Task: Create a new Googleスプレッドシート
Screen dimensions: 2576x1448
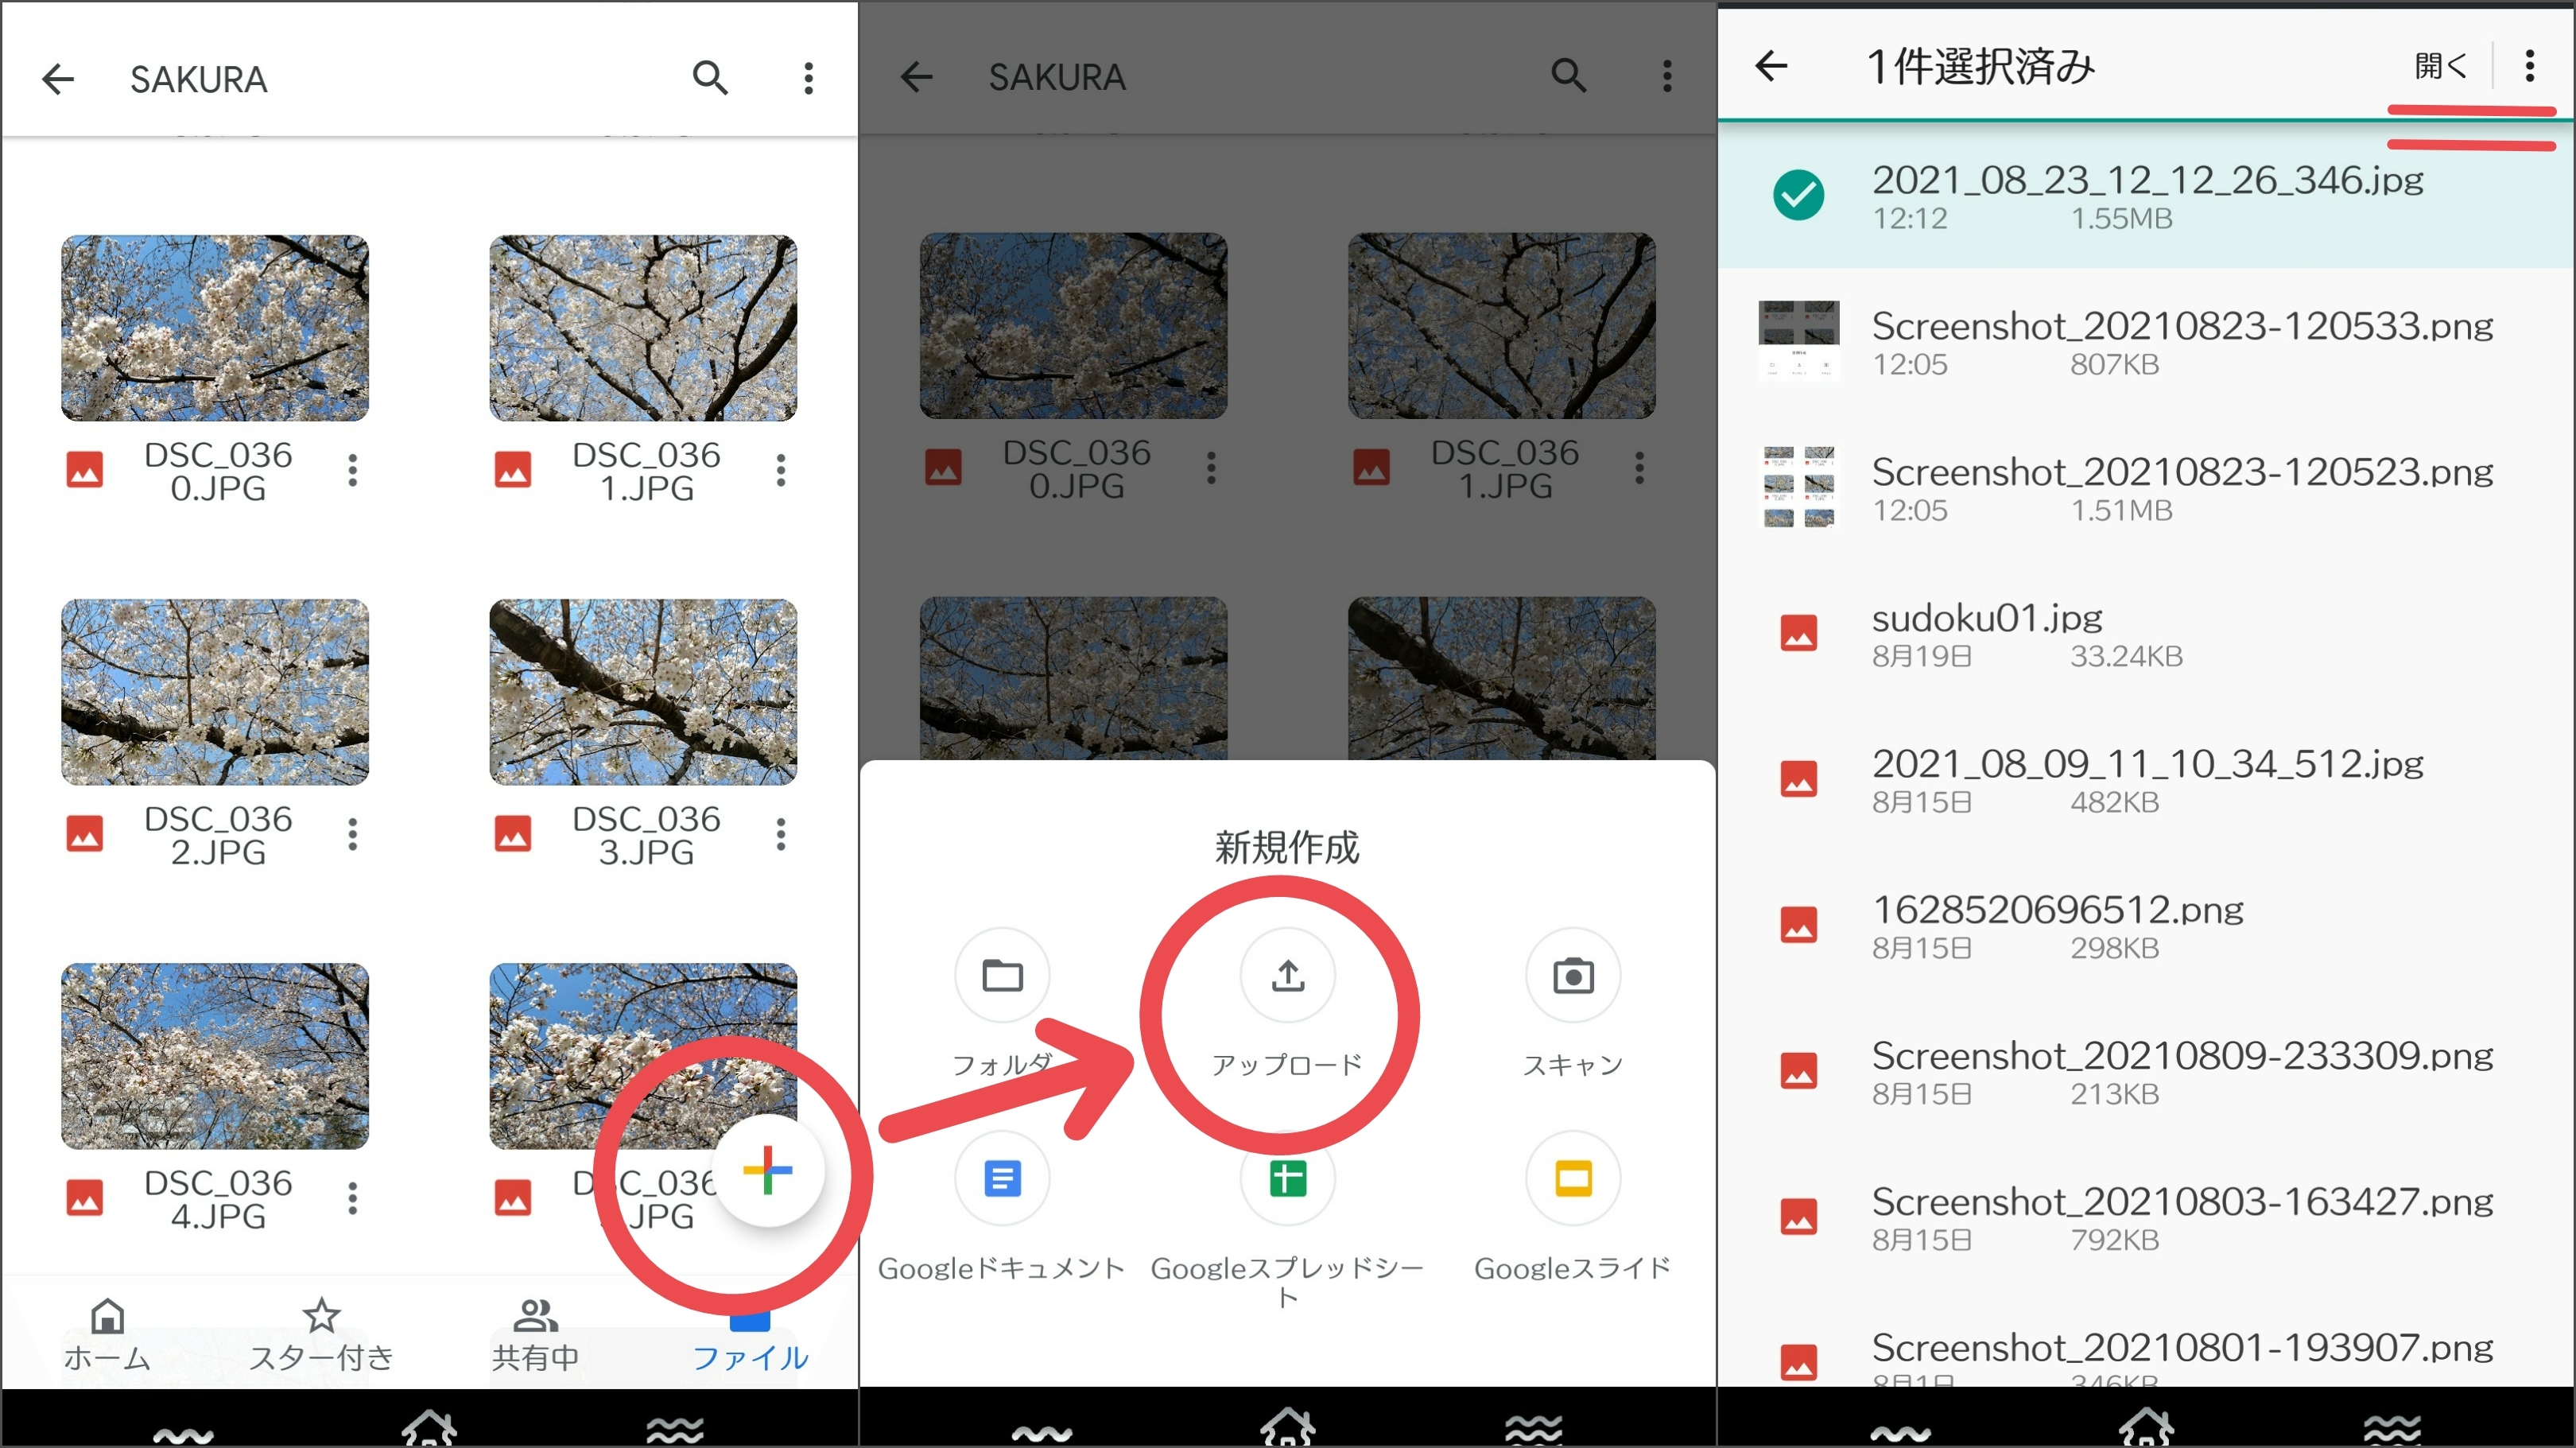Action: coord(1287,1179)
